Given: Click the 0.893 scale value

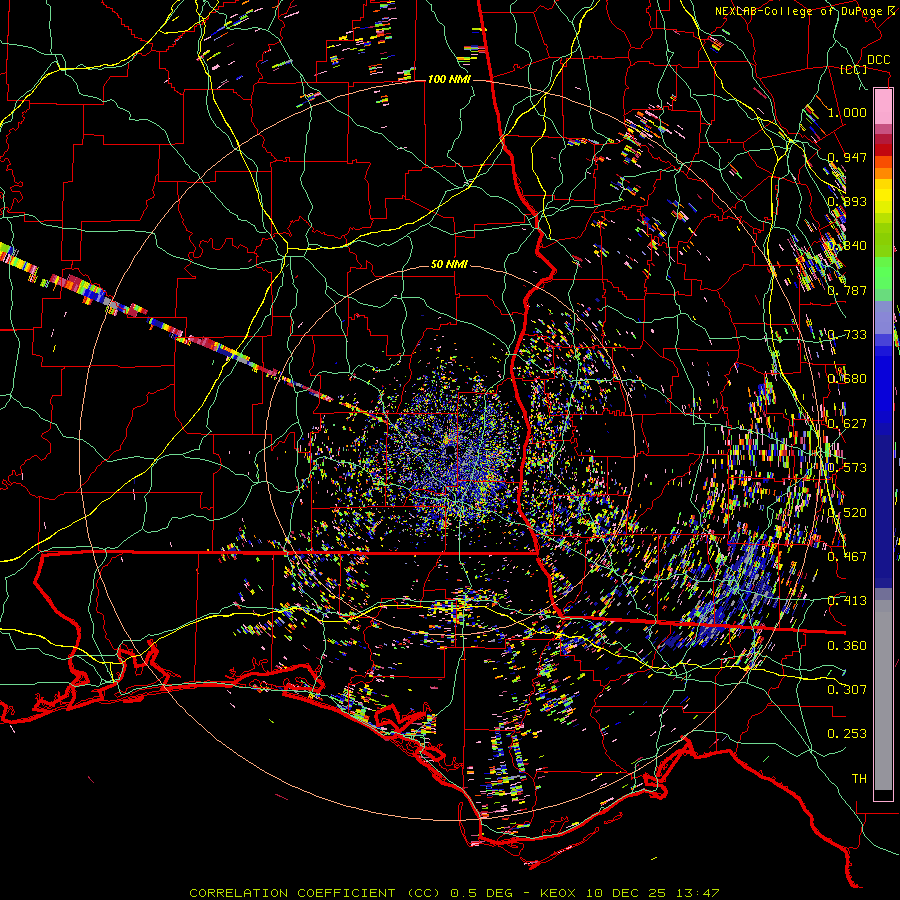Looking at the screenshot, I should (847, 201).
